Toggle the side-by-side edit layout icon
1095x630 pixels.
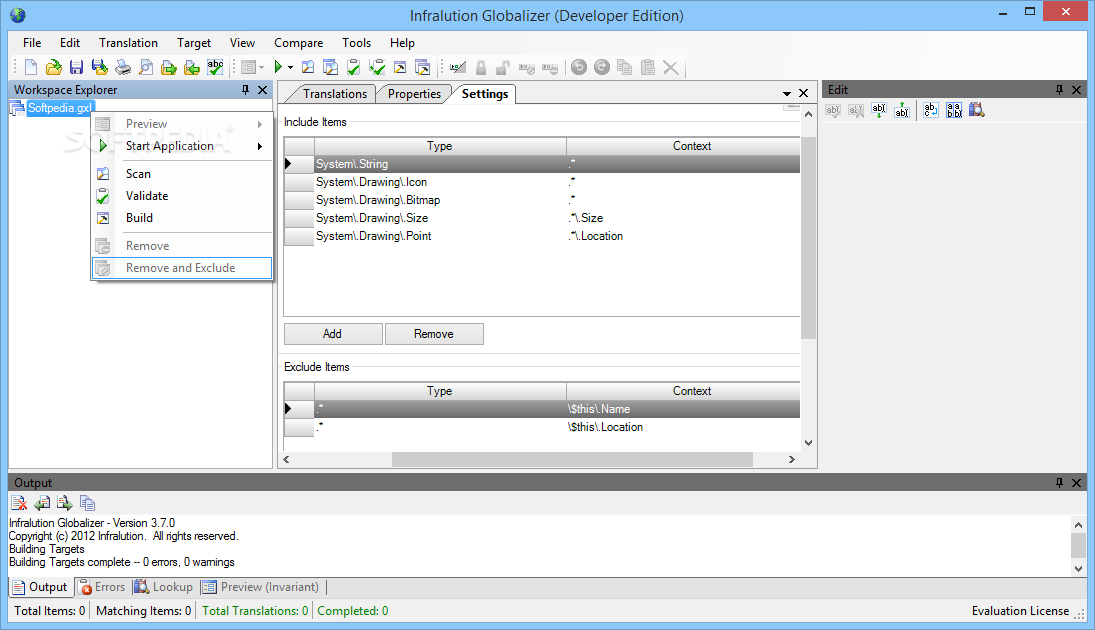click(x=954, y=110)
